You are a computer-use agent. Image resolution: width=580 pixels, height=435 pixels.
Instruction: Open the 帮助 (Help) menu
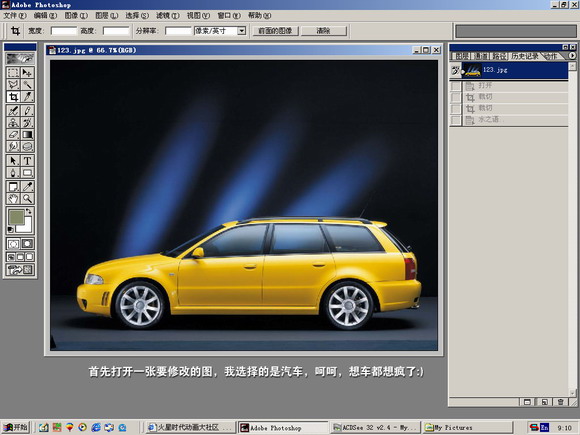259,16
